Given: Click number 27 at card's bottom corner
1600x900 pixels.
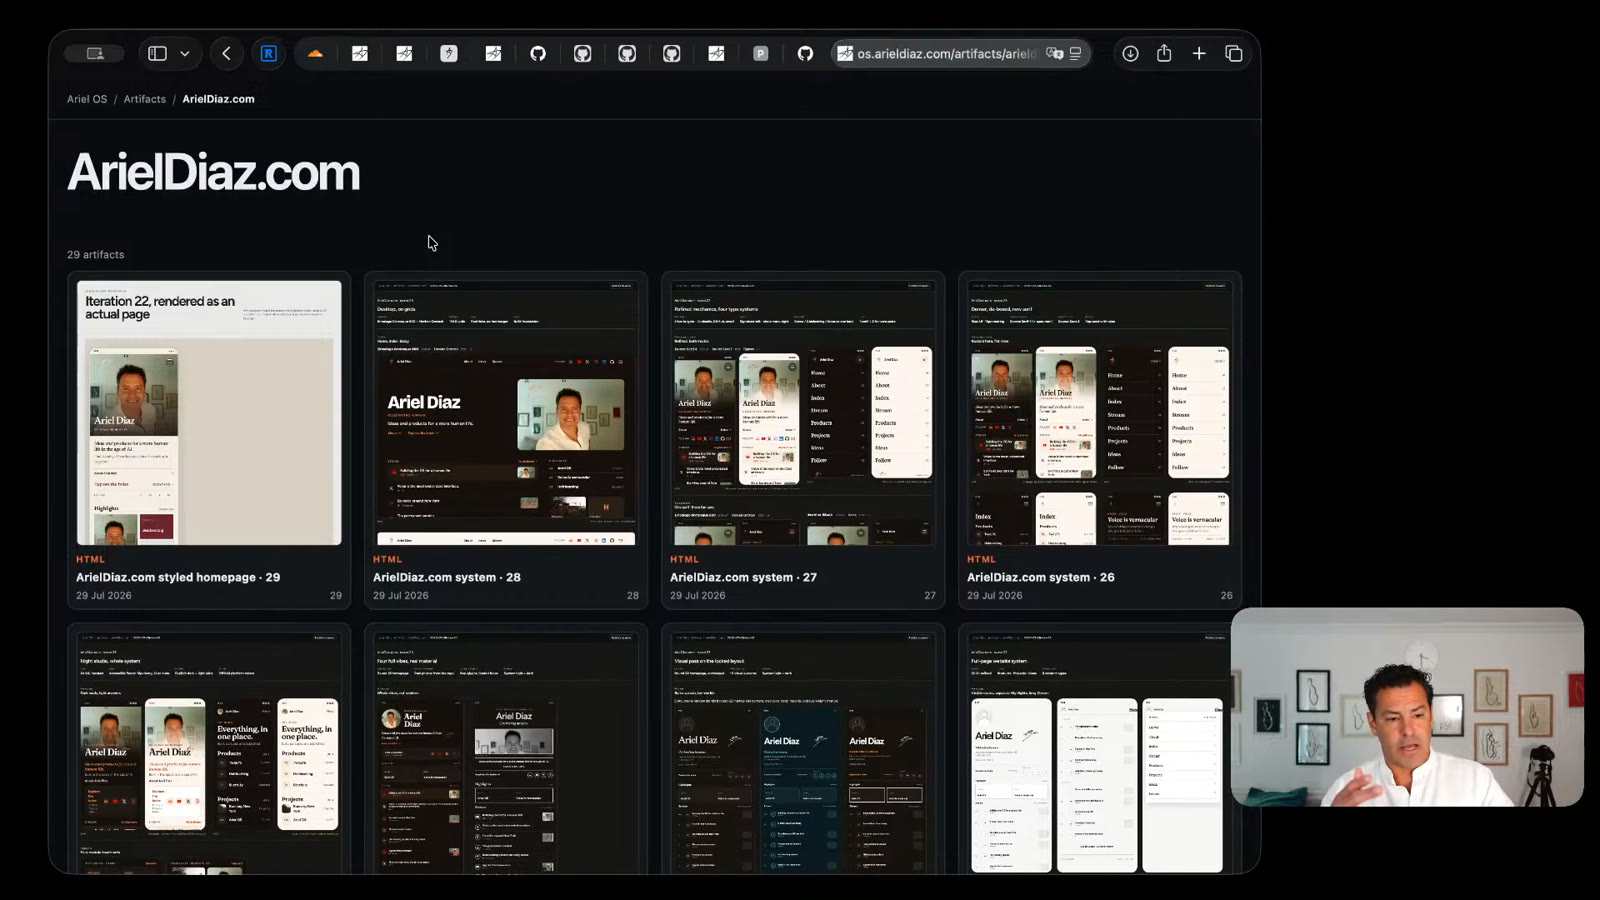Looking at the screenshot, I should [x=930, y=595].
